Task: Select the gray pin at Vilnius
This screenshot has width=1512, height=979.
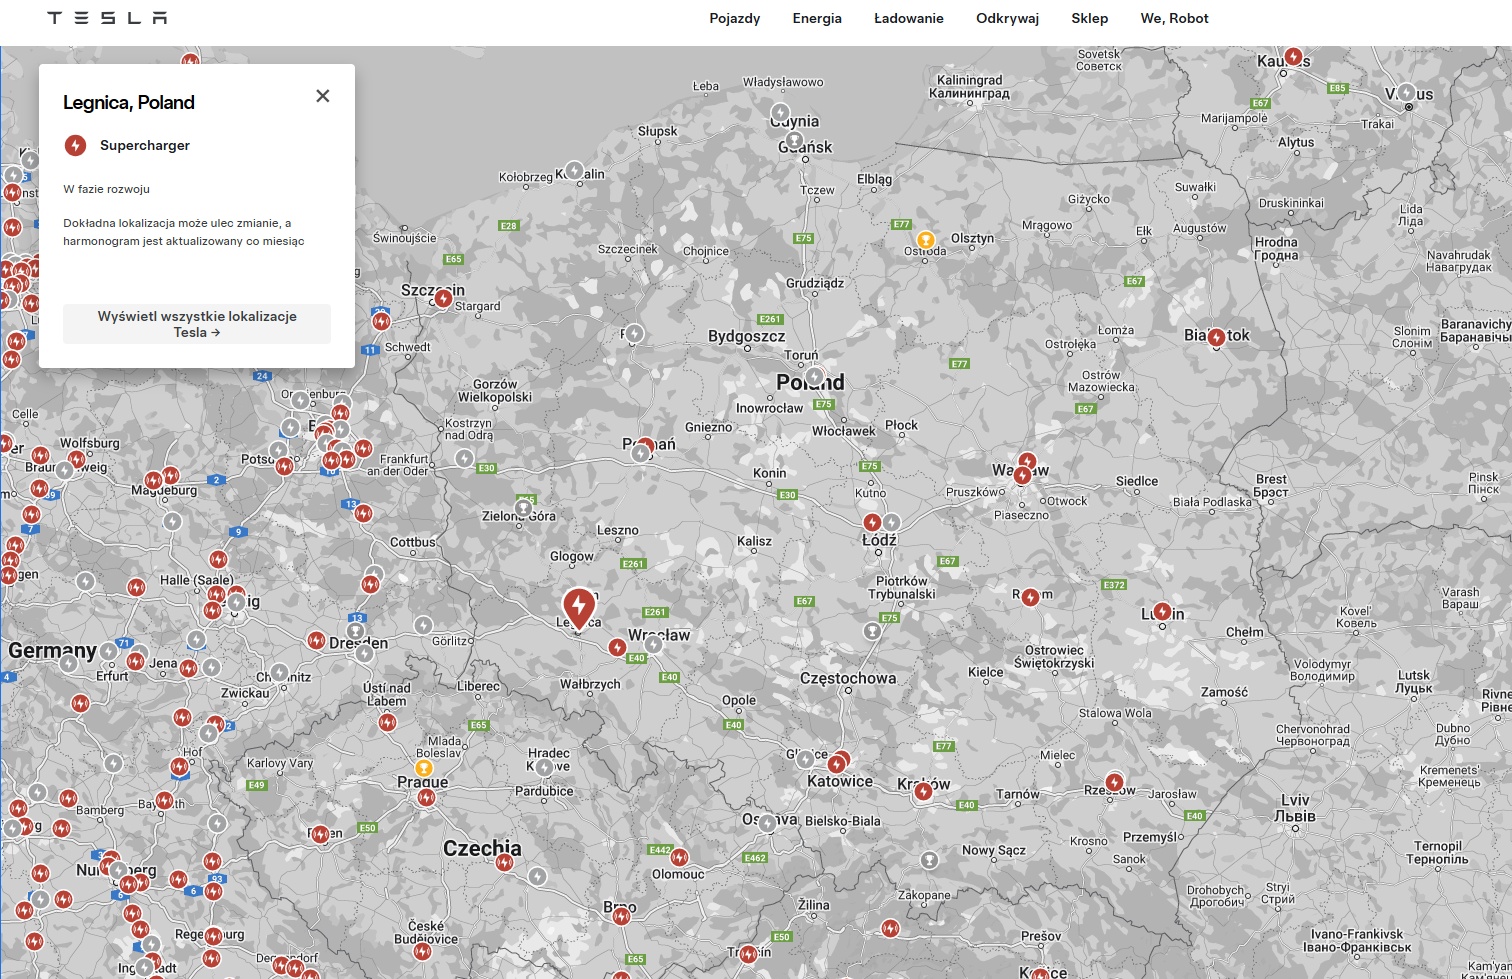Action: point(1407,93)
